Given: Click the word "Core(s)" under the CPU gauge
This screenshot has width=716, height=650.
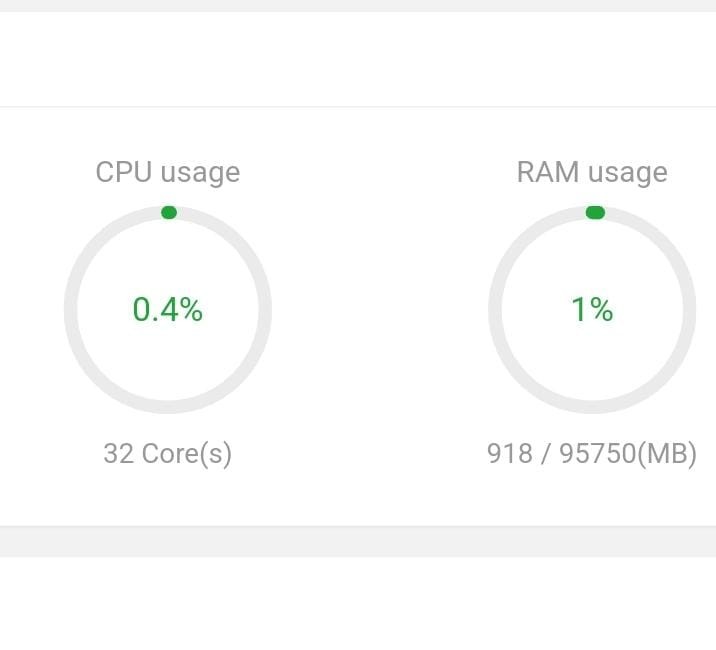Looking at the screenshot, I should 186,454.
